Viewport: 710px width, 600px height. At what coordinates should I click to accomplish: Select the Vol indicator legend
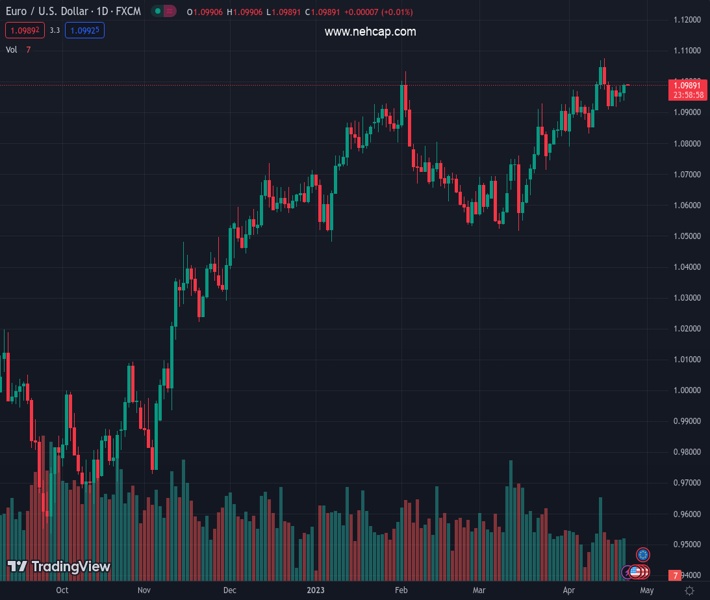11,49
